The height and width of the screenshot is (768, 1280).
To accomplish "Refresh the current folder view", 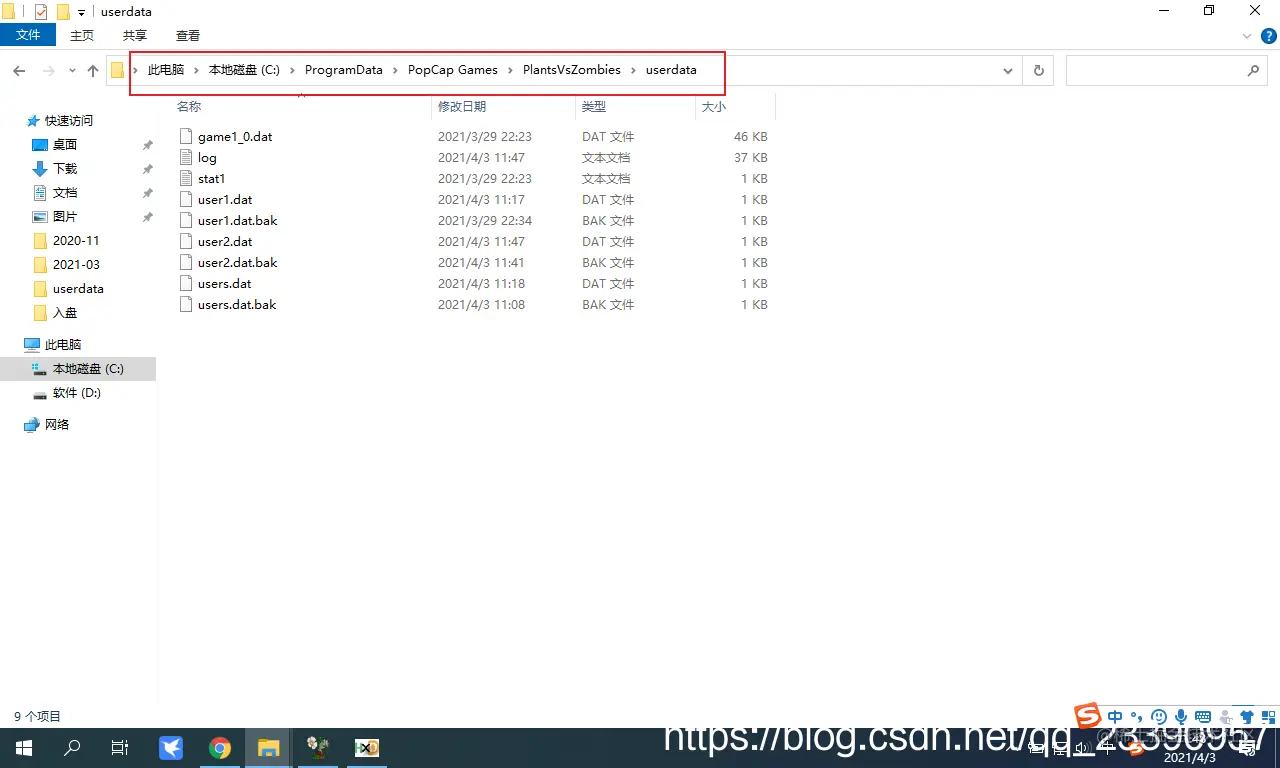I will [x=1038, y=71].
